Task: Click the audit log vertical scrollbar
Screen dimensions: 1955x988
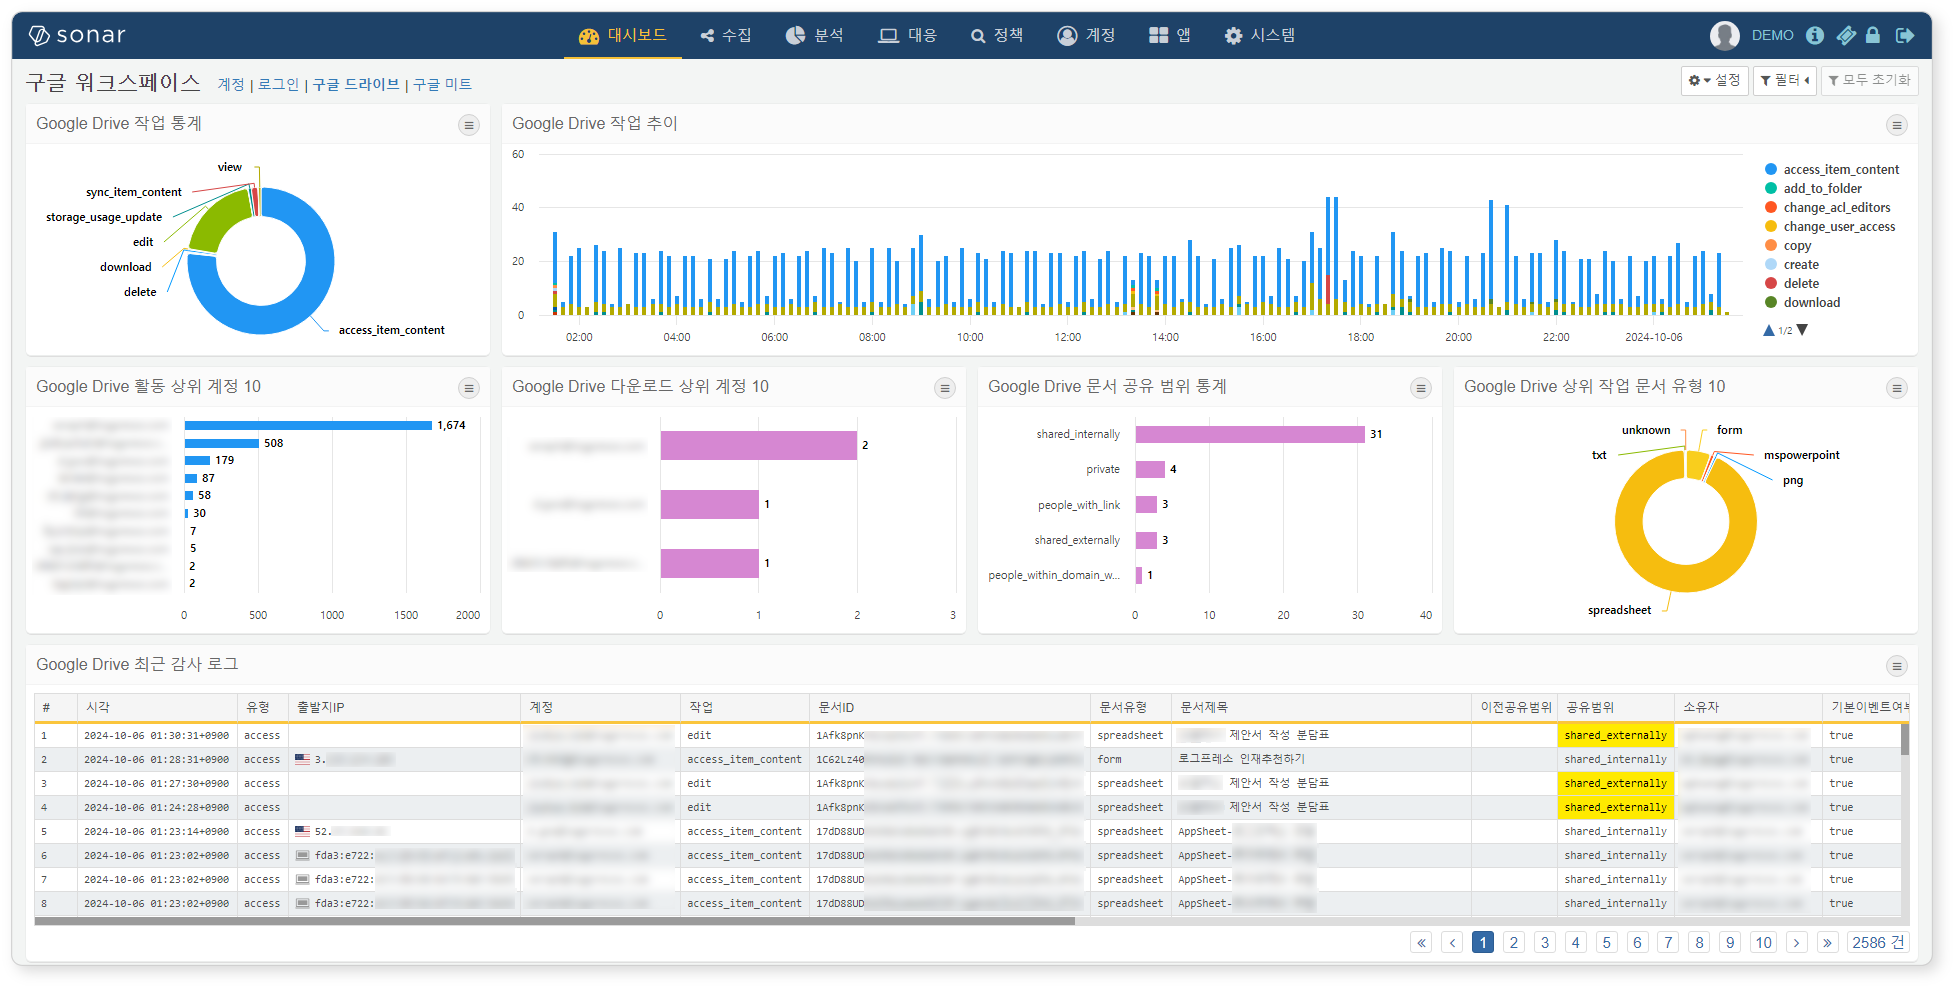Action: [x=1905, y=739]
